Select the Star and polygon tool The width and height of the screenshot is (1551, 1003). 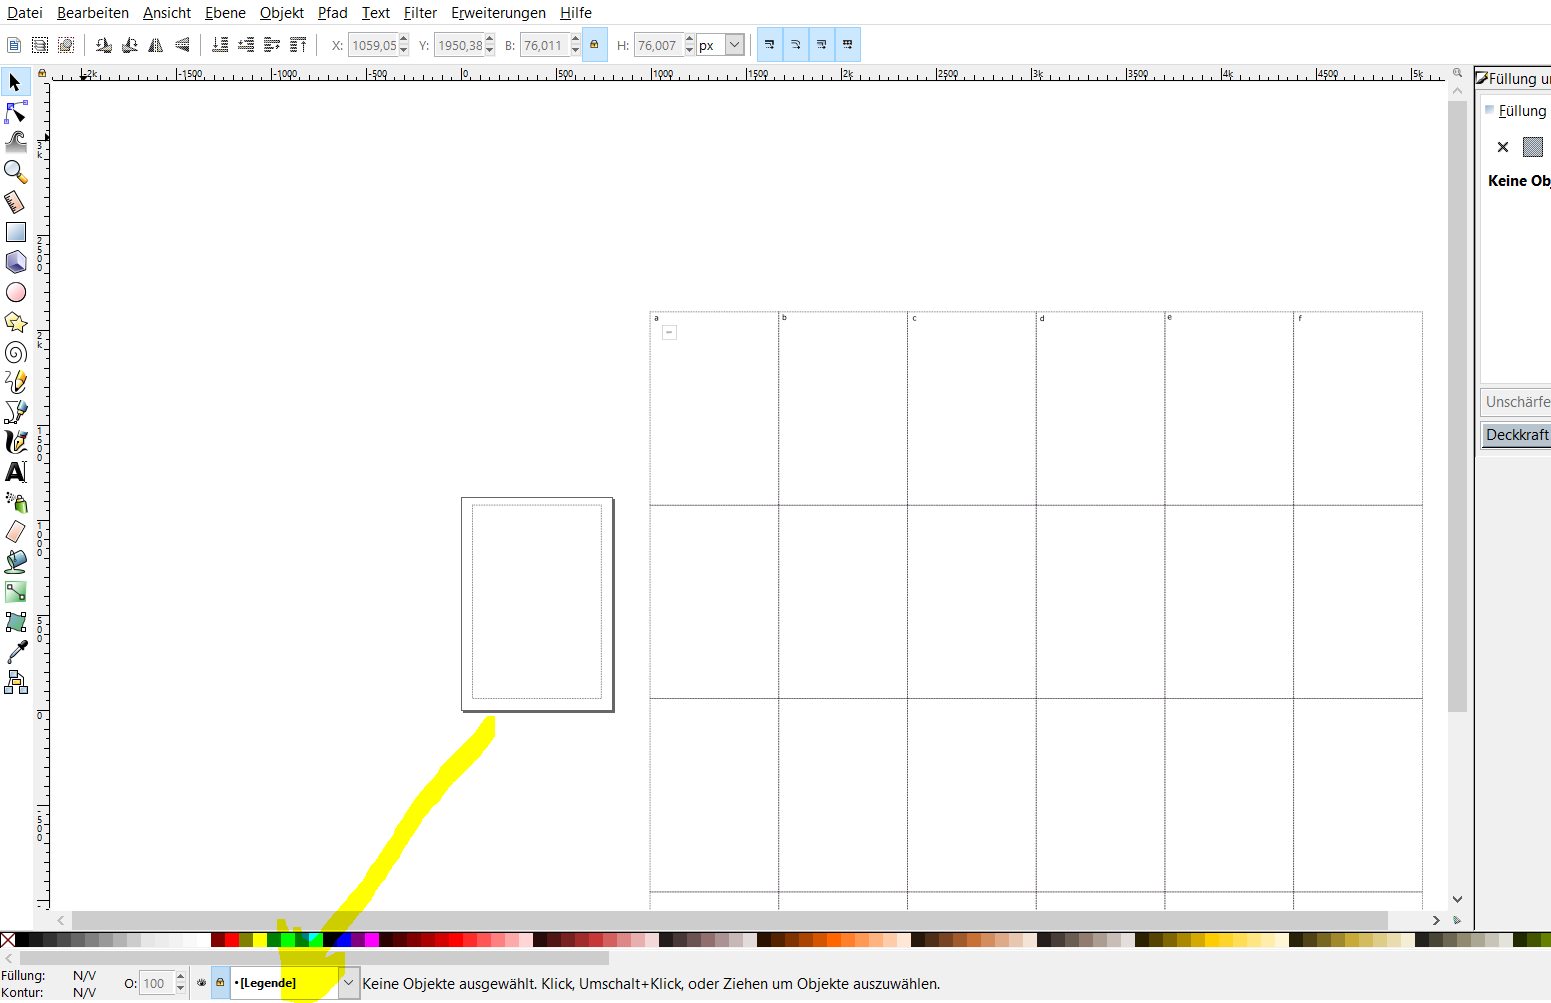tap(15, 322)
